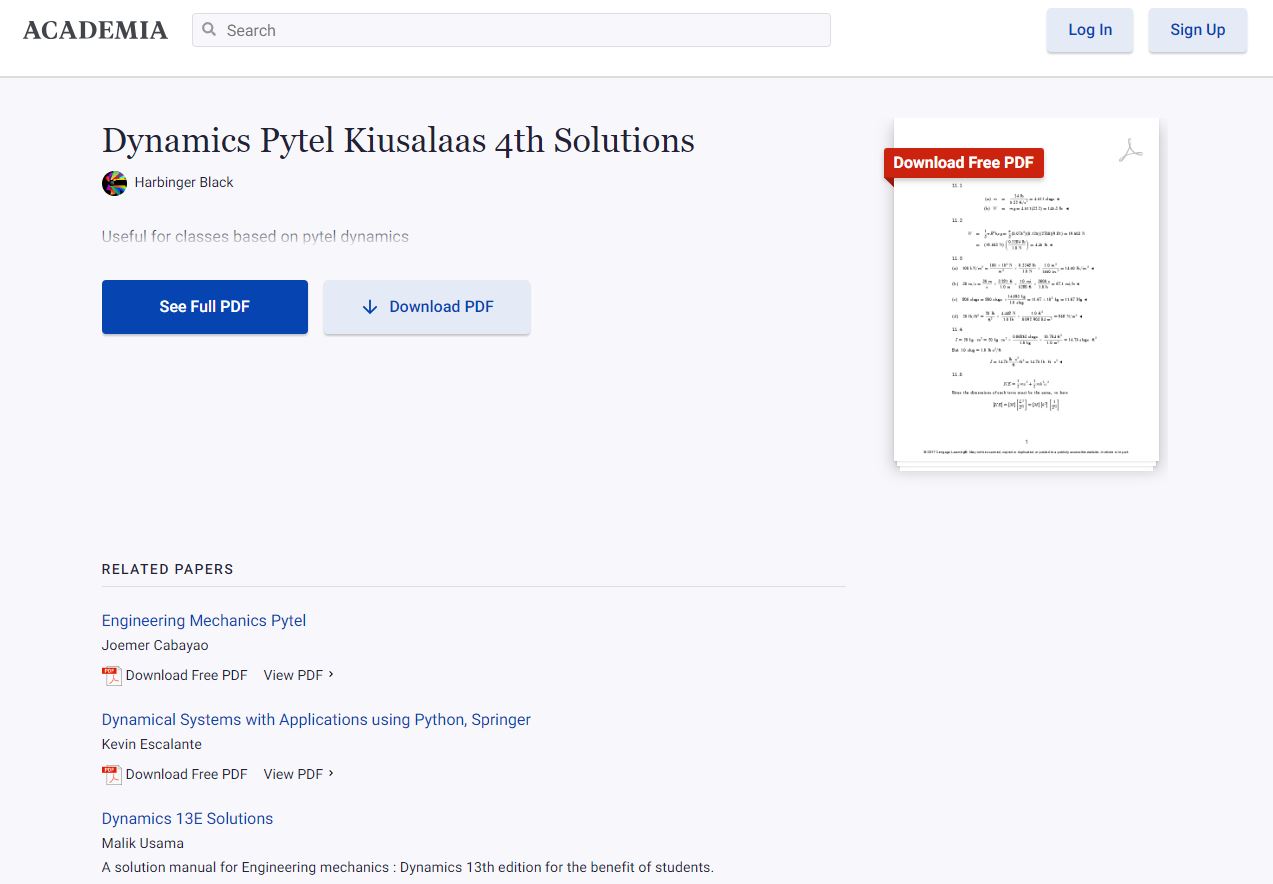Click the Academia logo

(x=95, y=30)
